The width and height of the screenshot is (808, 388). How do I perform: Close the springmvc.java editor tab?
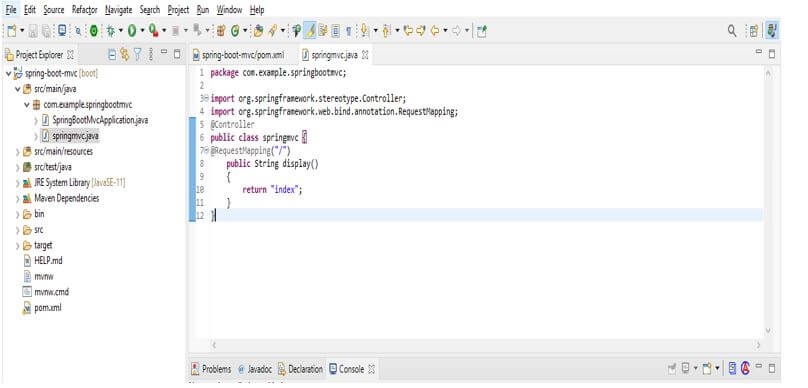pyautogui.click(x=365, y=54)
